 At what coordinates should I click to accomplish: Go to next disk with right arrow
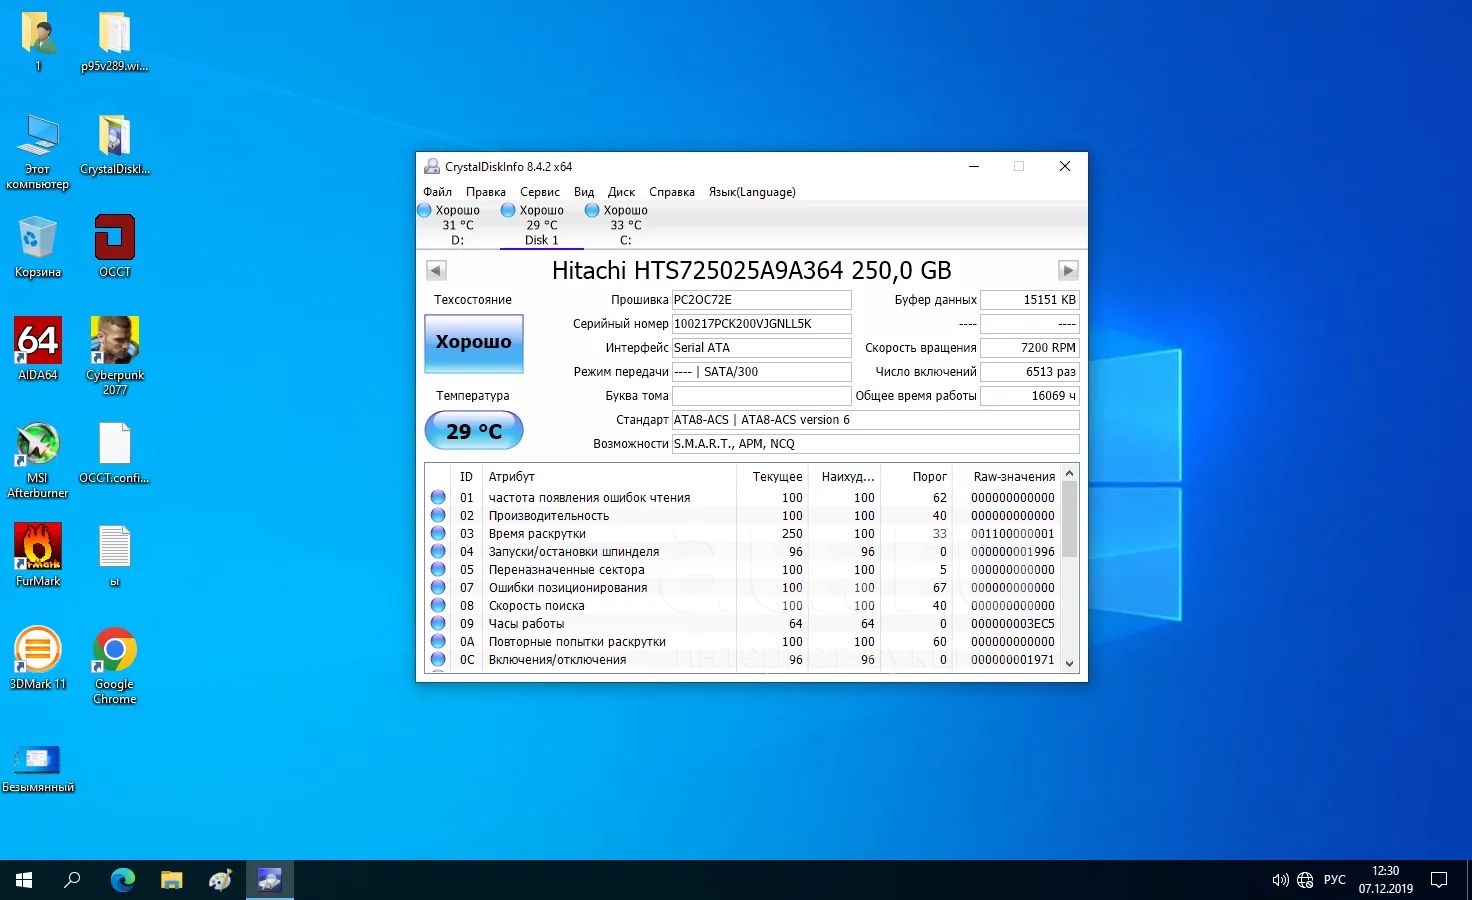1068,270
